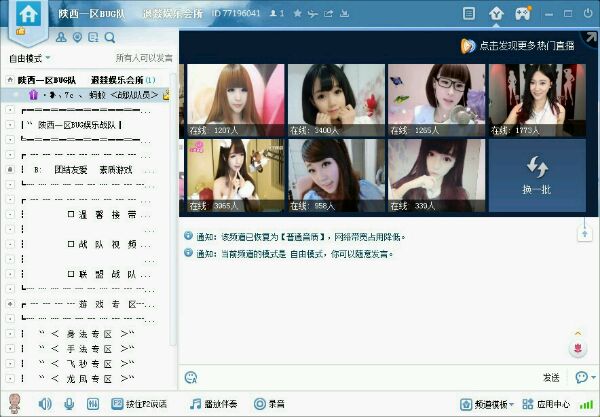Image resolution: width=600 pixels, height=417 pixels.
Task: Open the YY home icon
Action: point(29,15)
